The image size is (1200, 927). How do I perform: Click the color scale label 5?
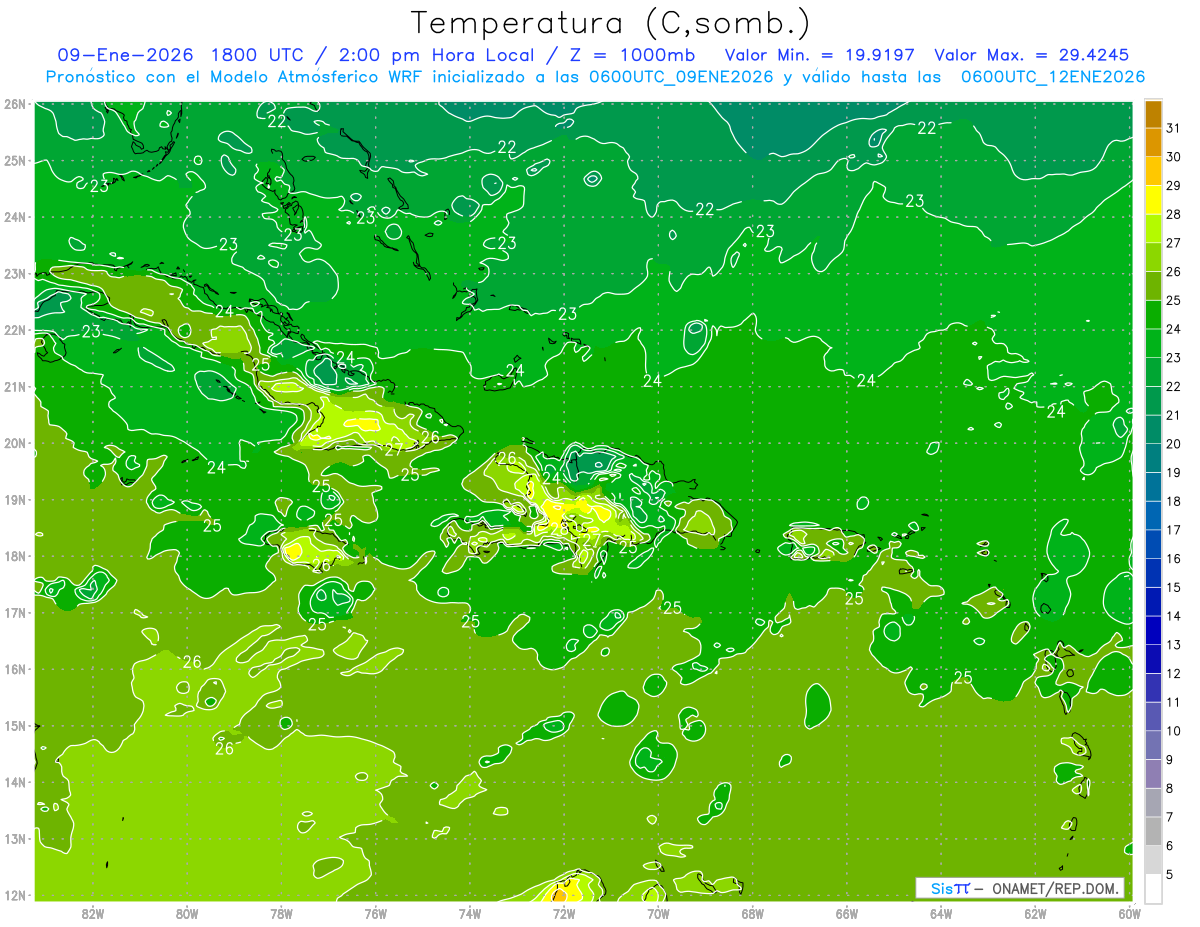coord(1171,874)
